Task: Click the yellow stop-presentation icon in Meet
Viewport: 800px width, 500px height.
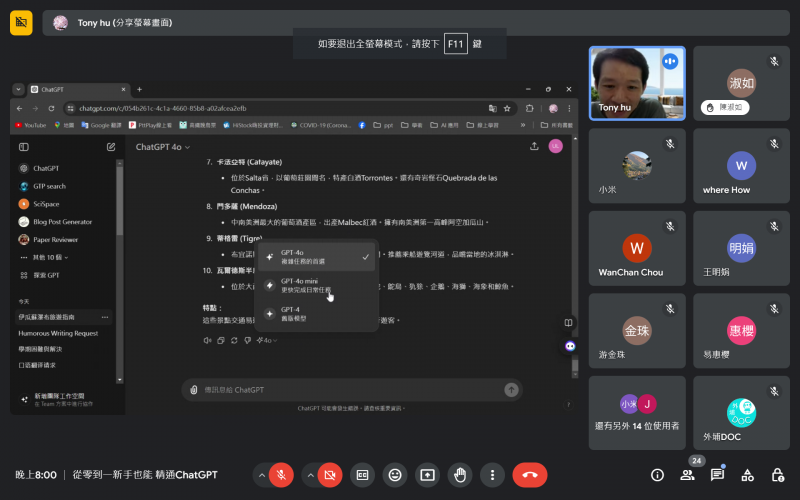Action: [x=21, y=22]
